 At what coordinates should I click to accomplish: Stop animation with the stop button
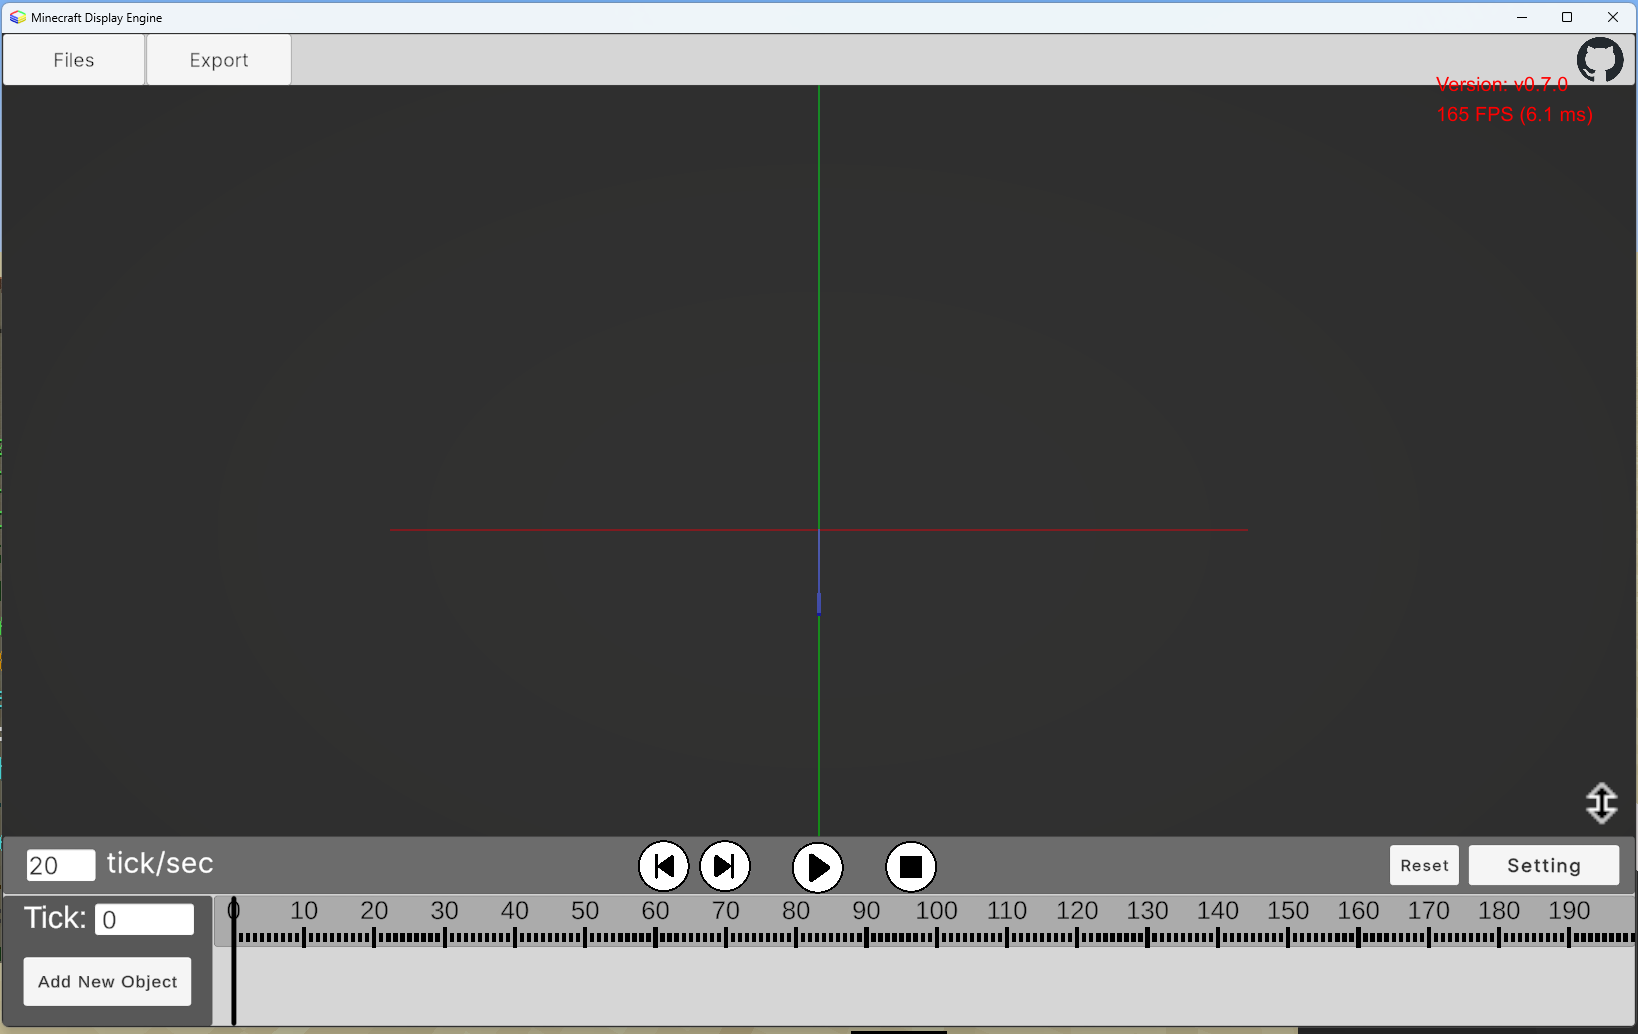(x=911, y=867)
